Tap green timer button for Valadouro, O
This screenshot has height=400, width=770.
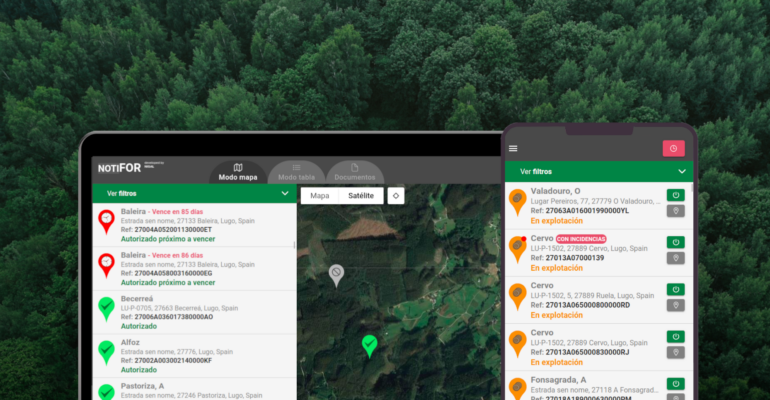tap(676, 195)
